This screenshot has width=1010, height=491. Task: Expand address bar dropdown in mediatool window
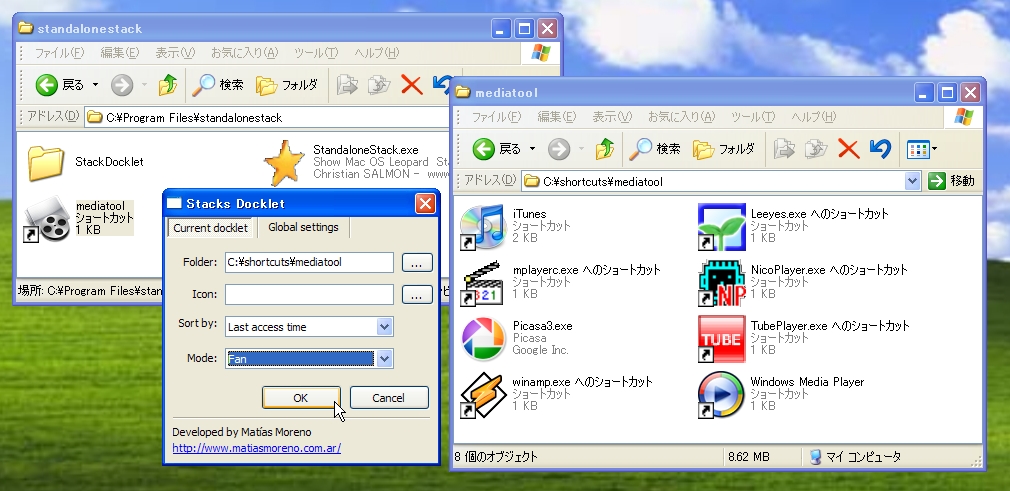912,181
